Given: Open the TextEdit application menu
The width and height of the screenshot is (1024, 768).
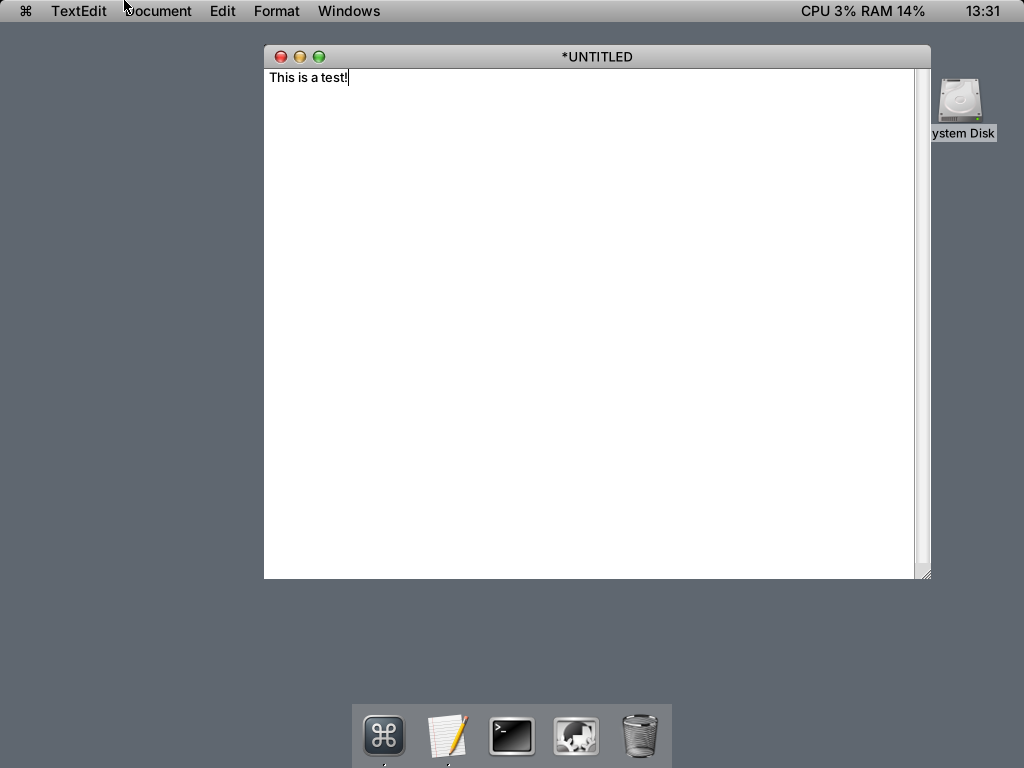Looking at the screenshot, I should coord(79,11).
